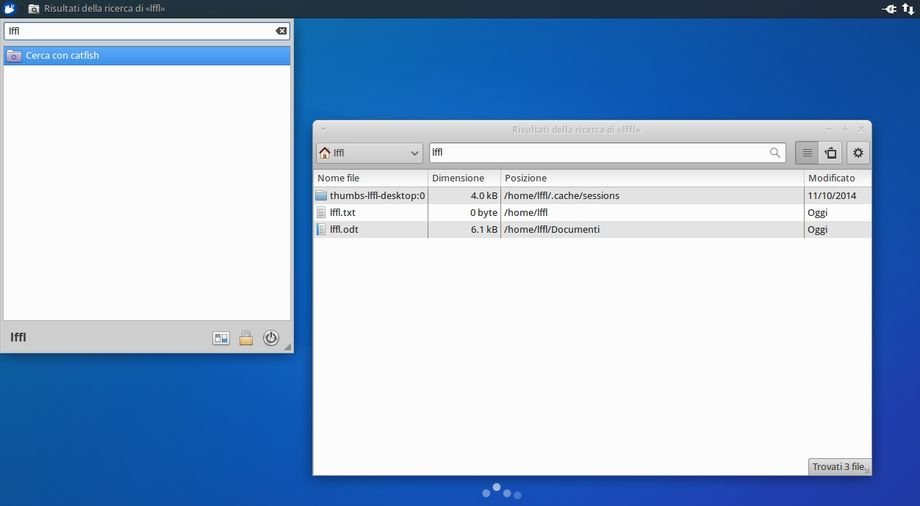
Task: Open Catfish gear settings menu
Action: point(858,153)
